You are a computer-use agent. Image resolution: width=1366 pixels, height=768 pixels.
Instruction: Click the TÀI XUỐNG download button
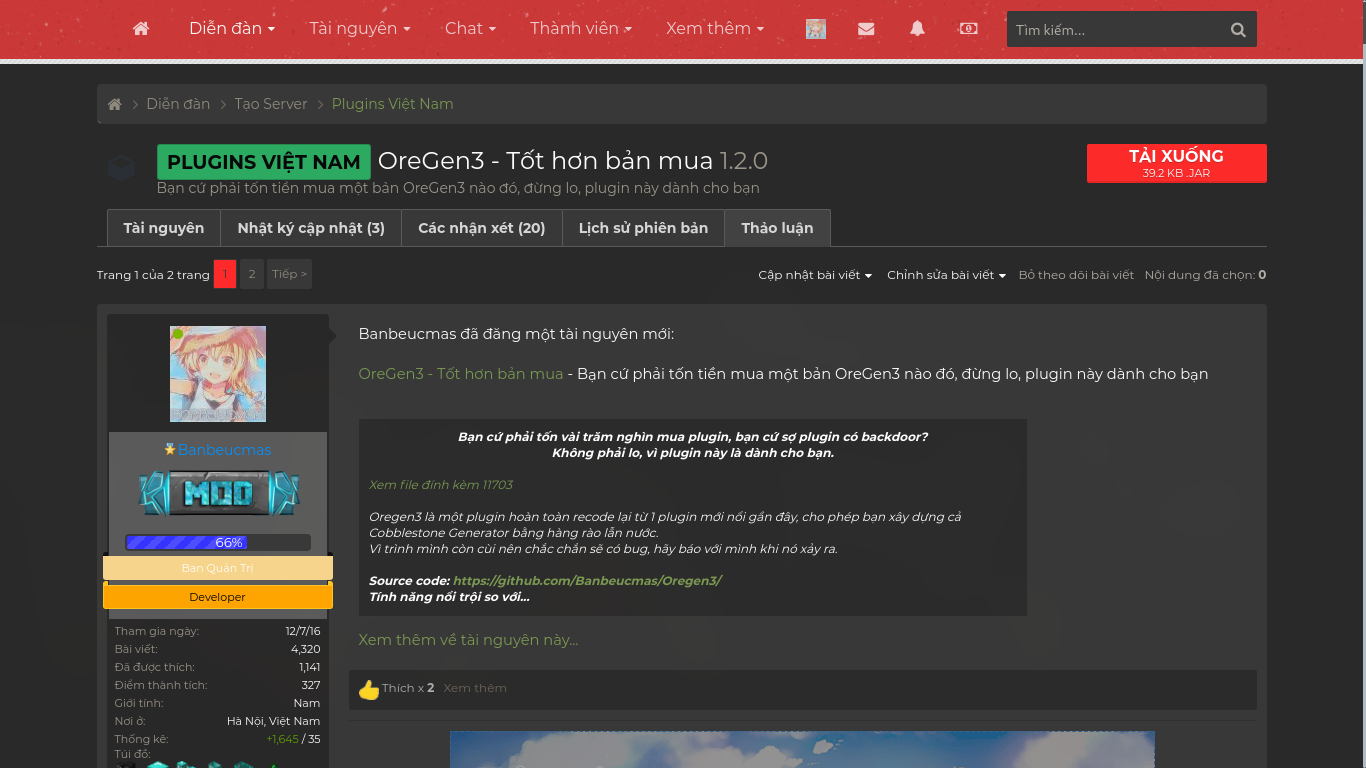click(x=1177, y=163)
